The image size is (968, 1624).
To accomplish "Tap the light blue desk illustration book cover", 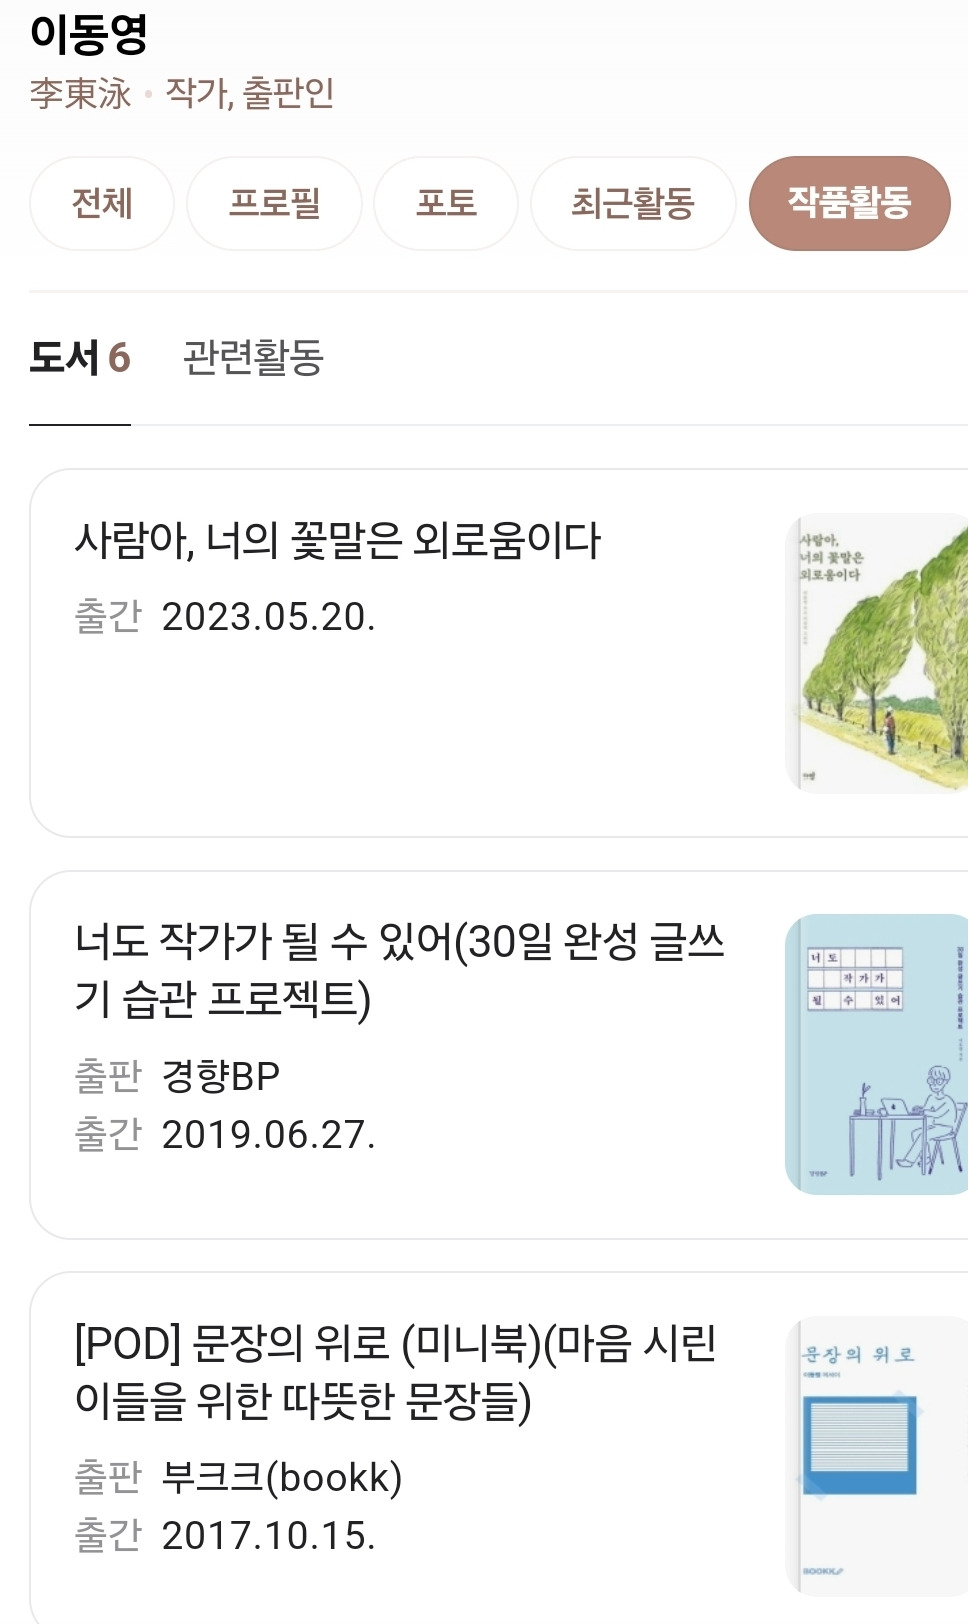I will coord(877,1054).
